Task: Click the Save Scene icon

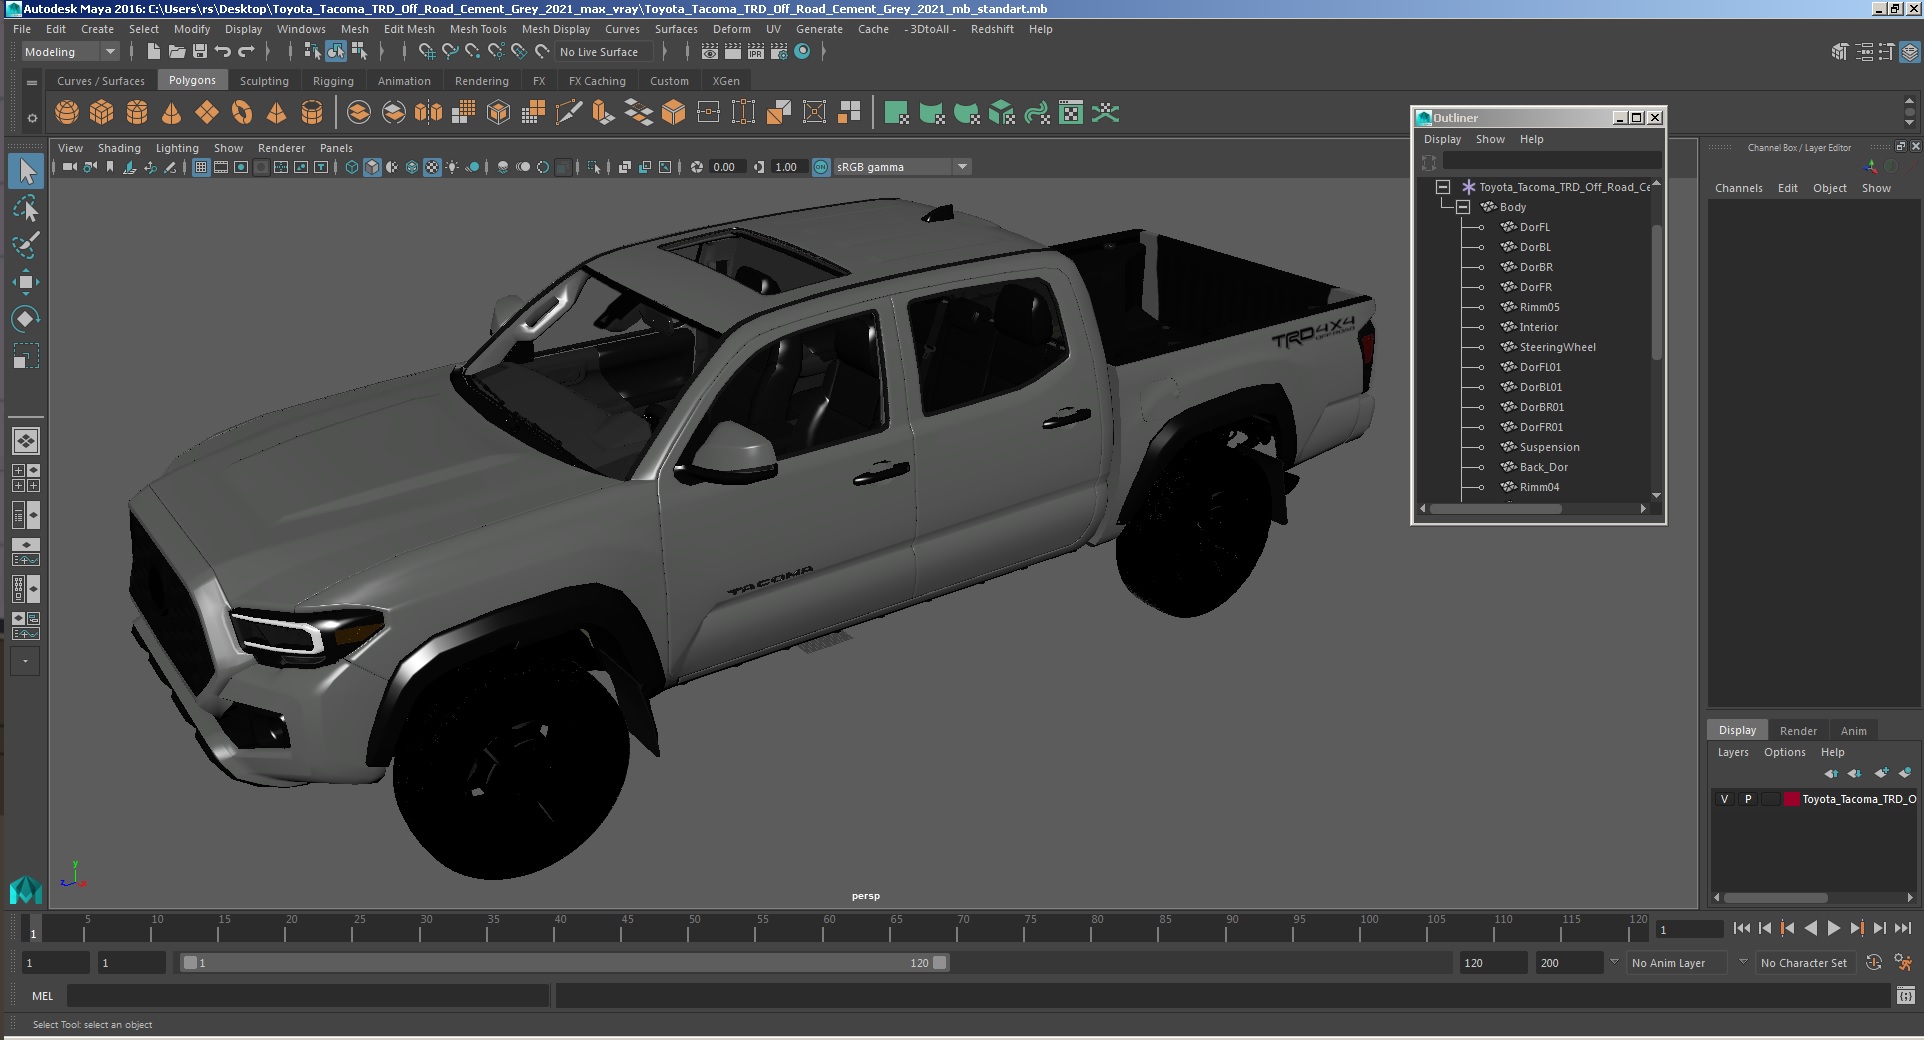Action: click(199, 51)
